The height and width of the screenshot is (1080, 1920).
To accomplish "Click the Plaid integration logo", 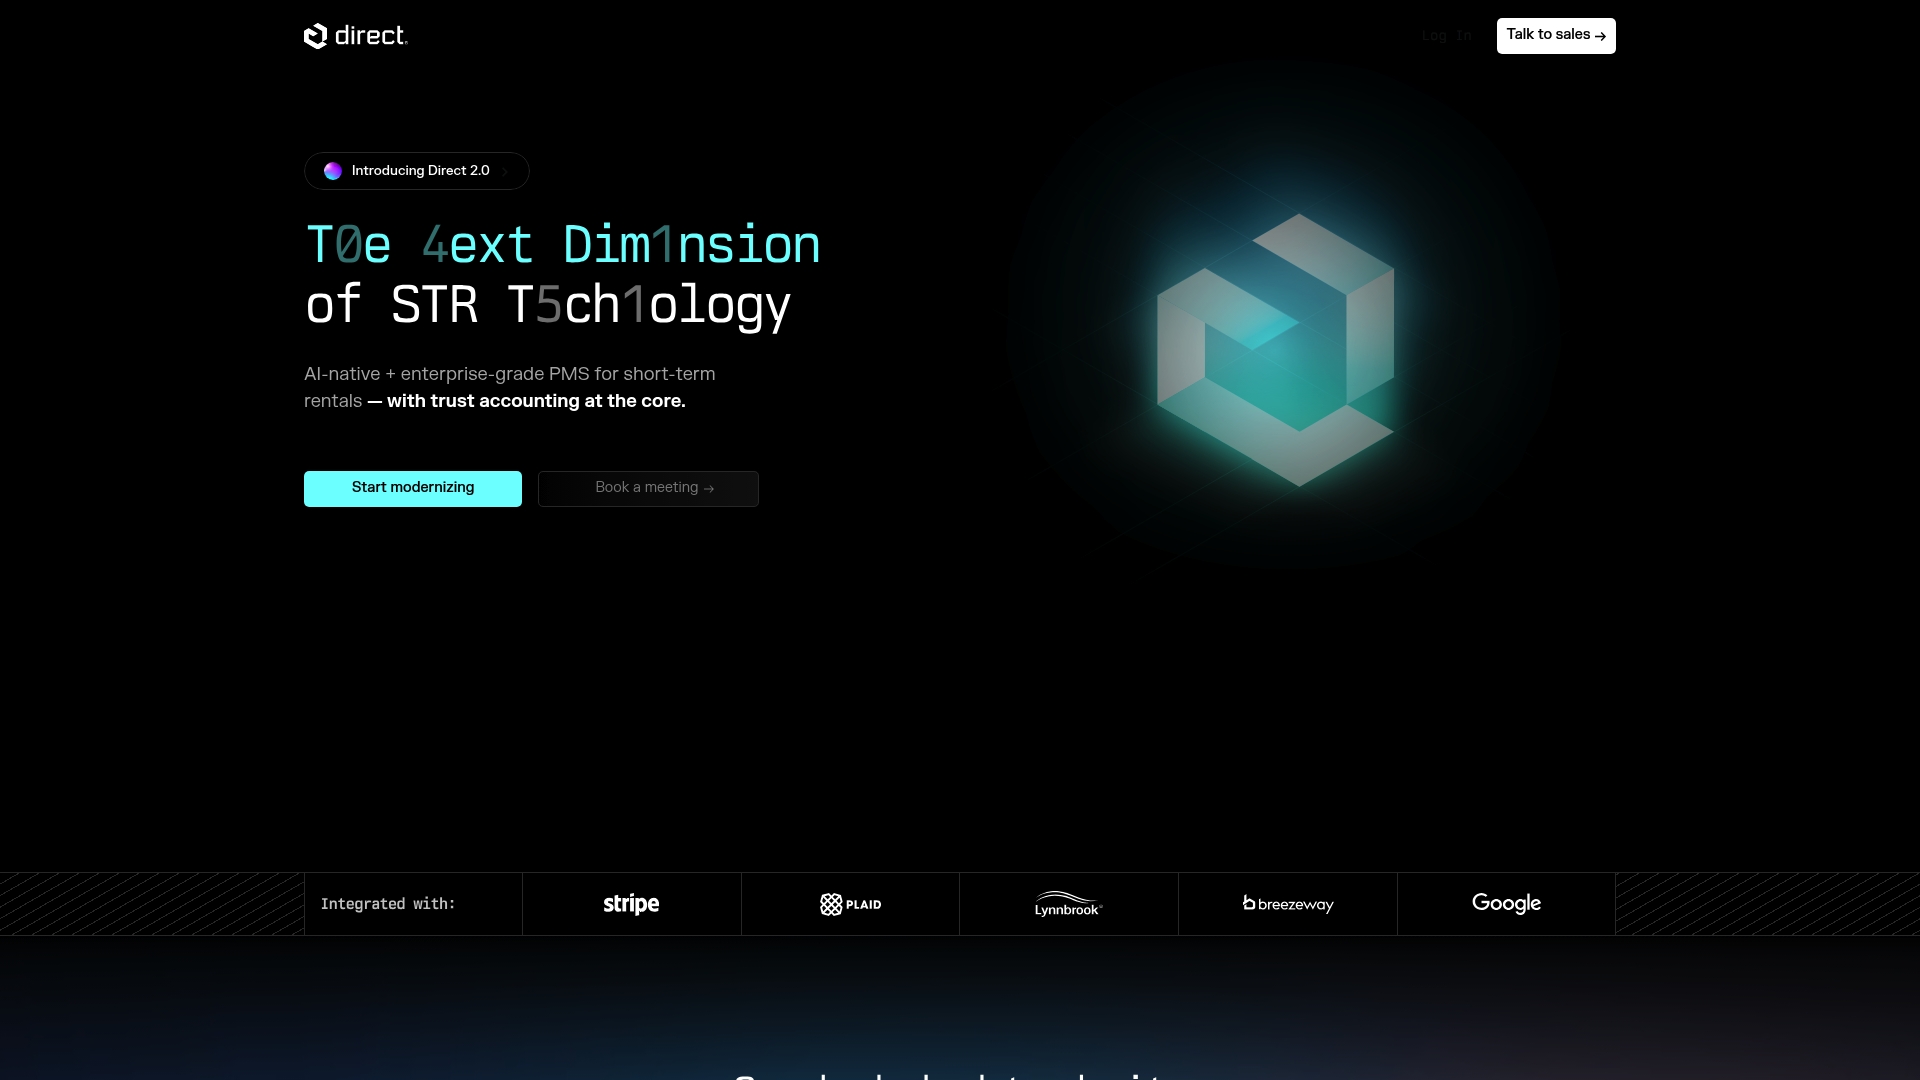I will click(x=851, y=904).
